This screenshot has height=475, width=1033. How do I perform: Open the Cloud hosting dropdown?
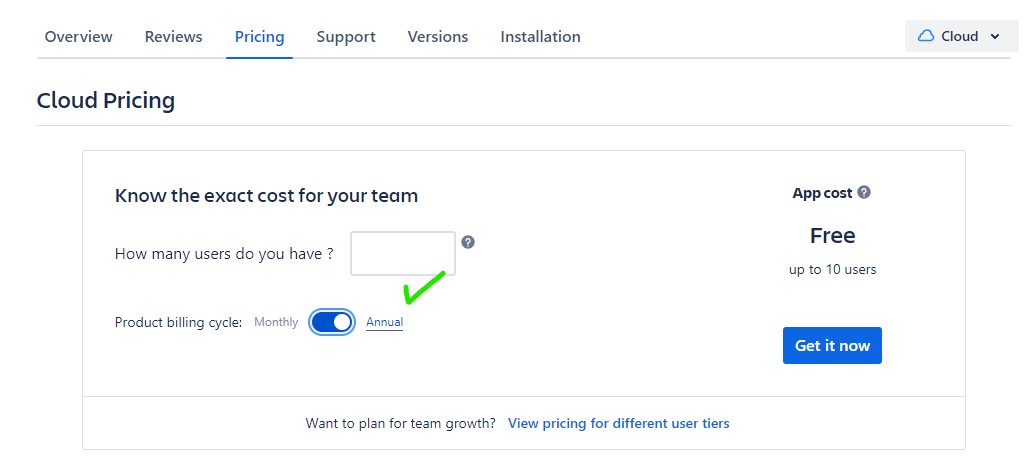click(958, 36)
